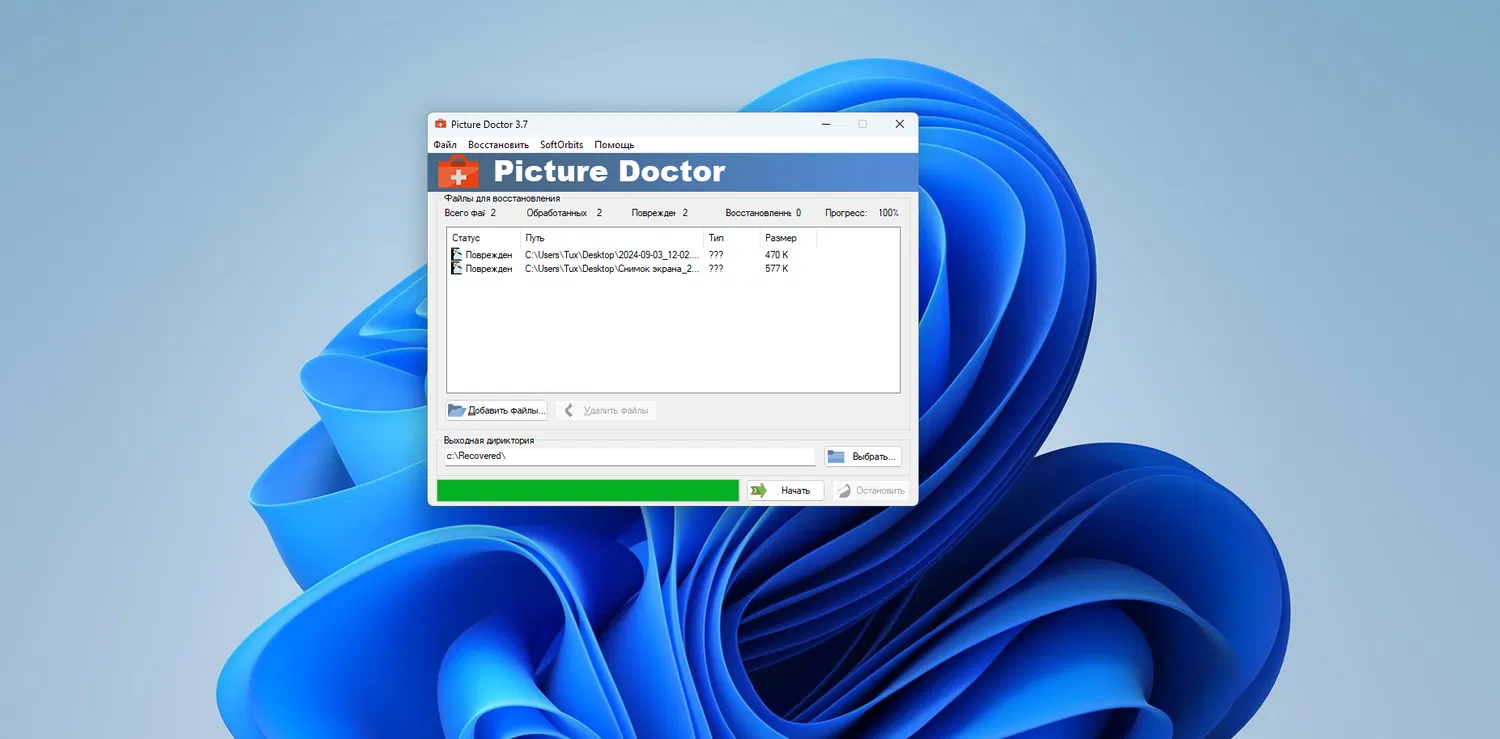This screenshot has height=739, width=1500.
Task: Click the Добавить файлы... button
Action: pyautogui.click(x=497, y=410)
